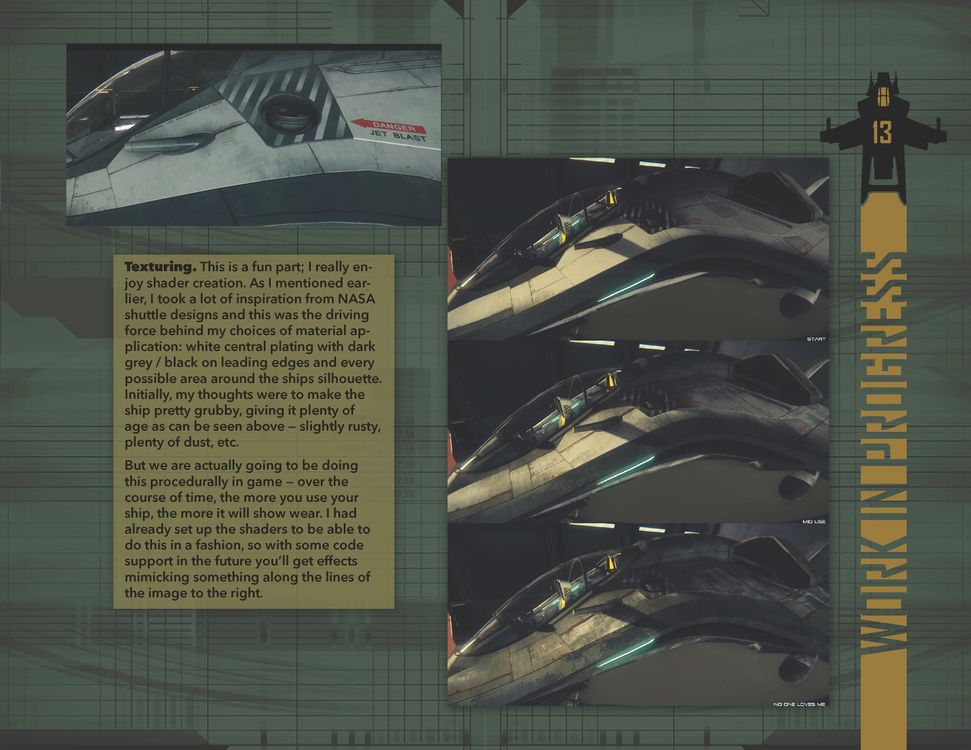Open the render labeled NO ONE LOVES ME
Image resolution: width=971 pixels, height=750 pixels.
638,615
